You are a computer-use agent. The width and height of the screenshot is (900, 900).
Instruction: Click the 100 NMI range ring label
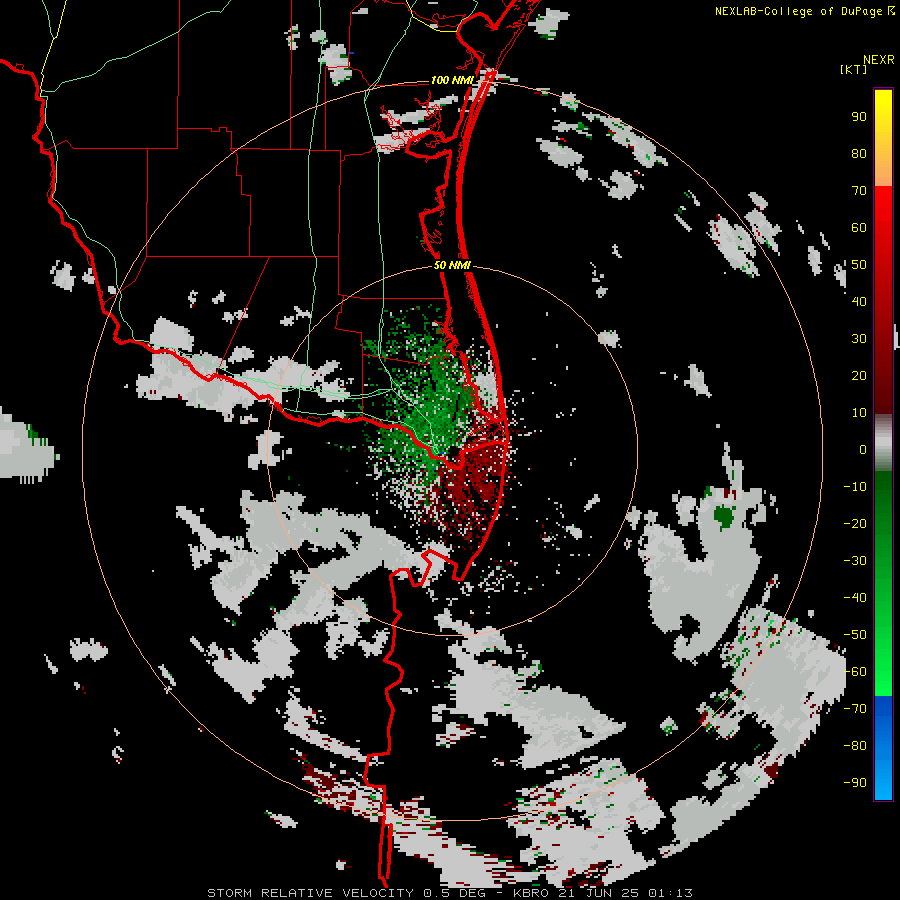[452, 80]
